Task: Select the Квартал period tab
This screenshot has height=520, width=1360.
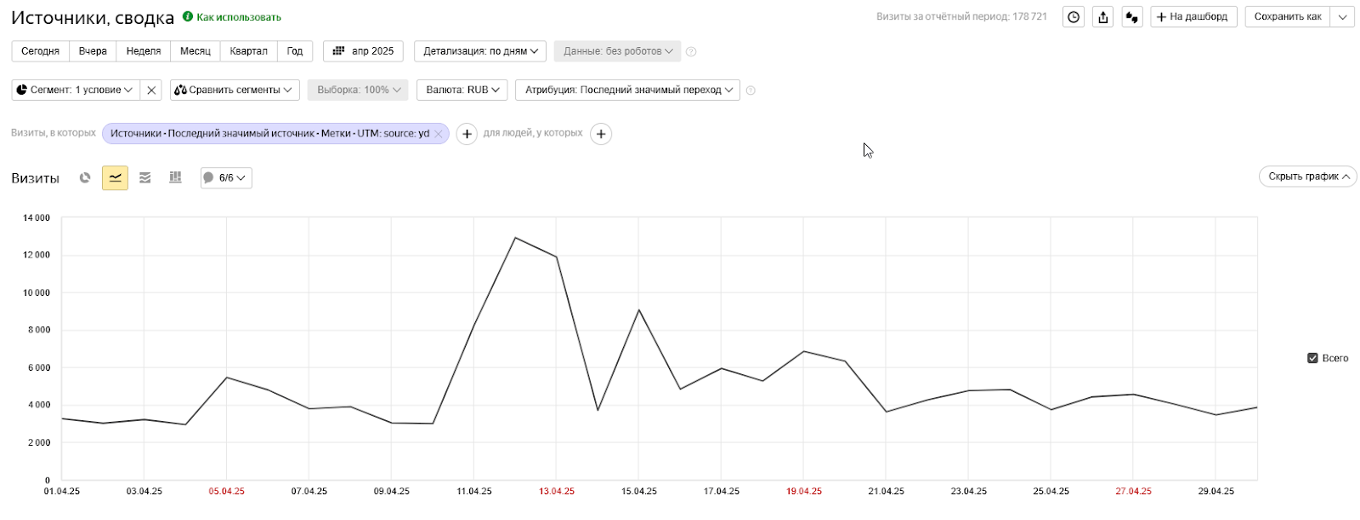Action: pyautogui.click(x=248, y=51)
